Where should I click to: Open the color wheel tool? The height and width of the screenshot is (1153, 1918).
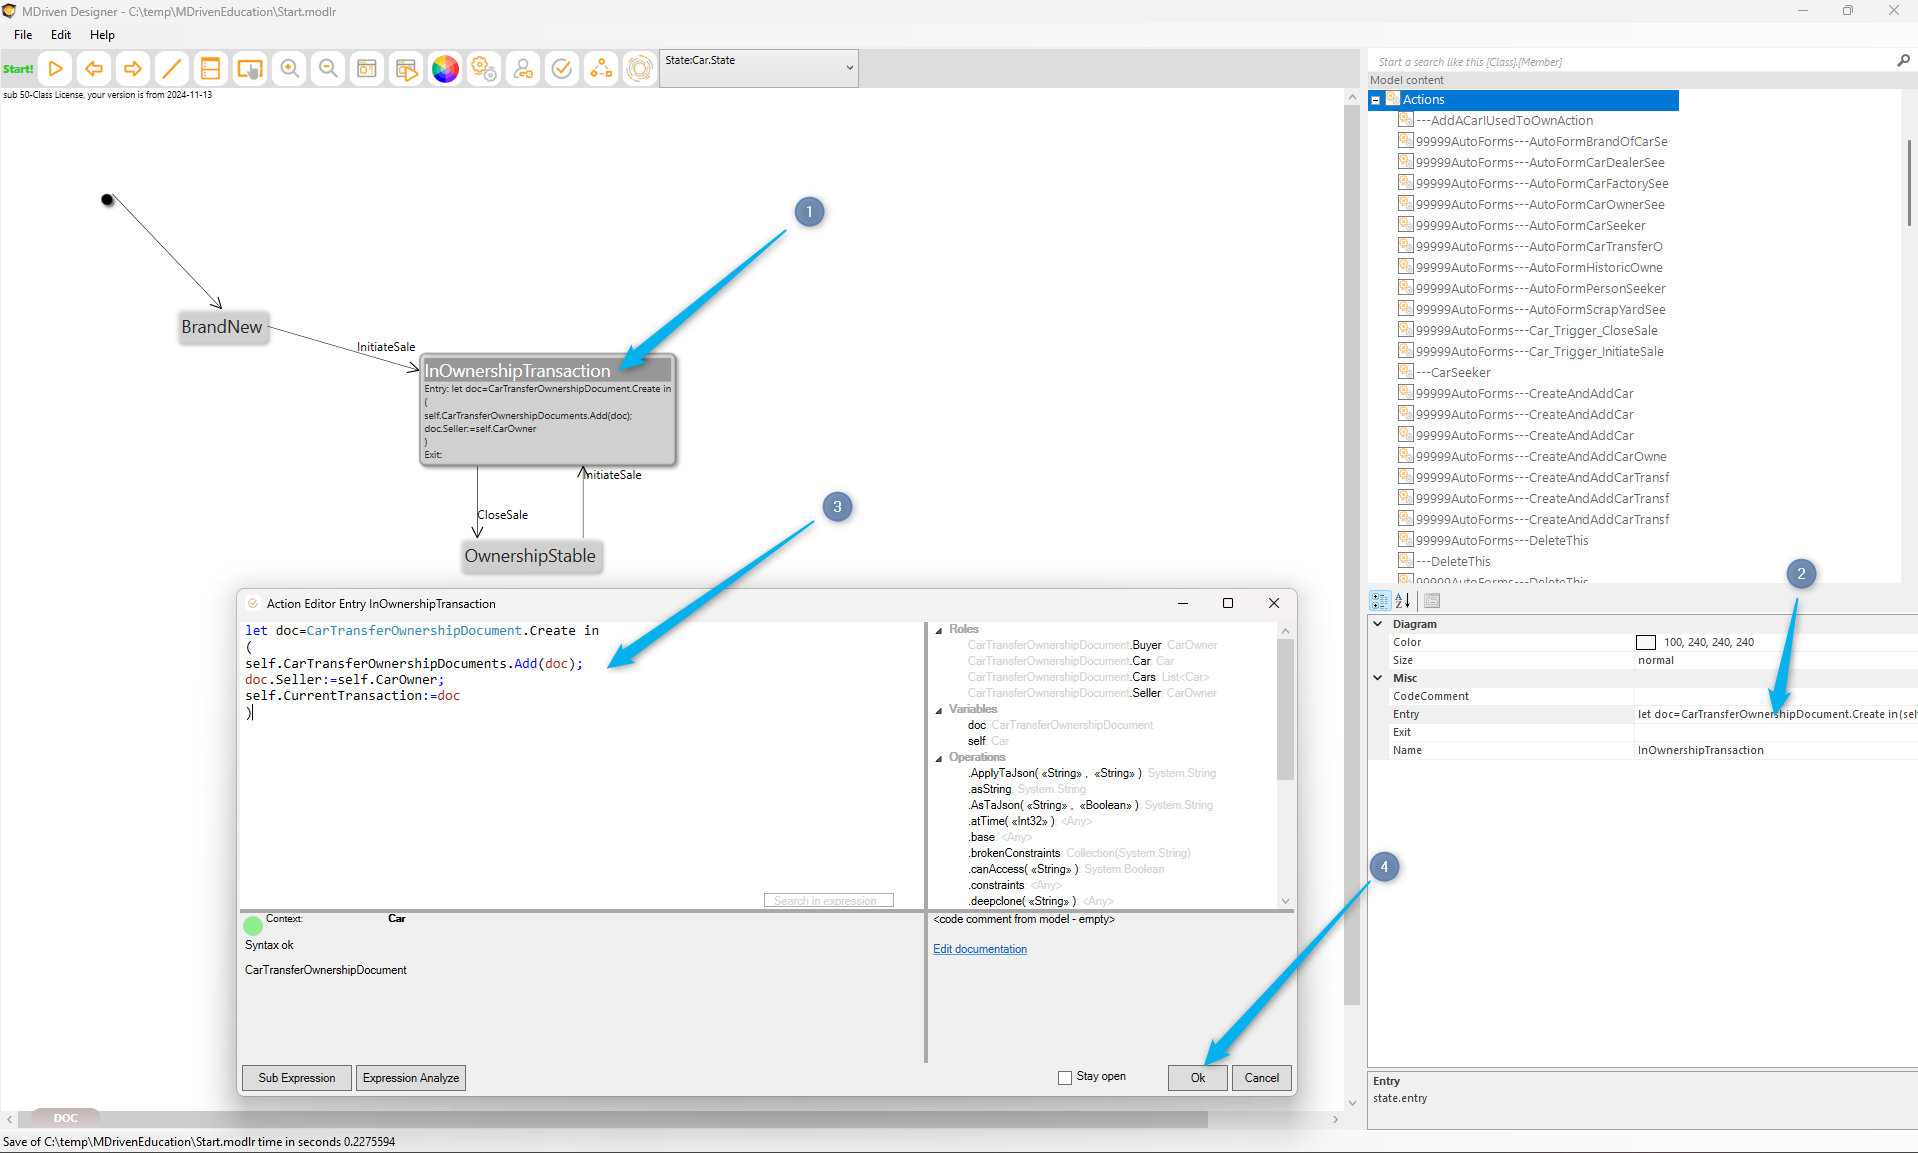(x=445, y=69)
